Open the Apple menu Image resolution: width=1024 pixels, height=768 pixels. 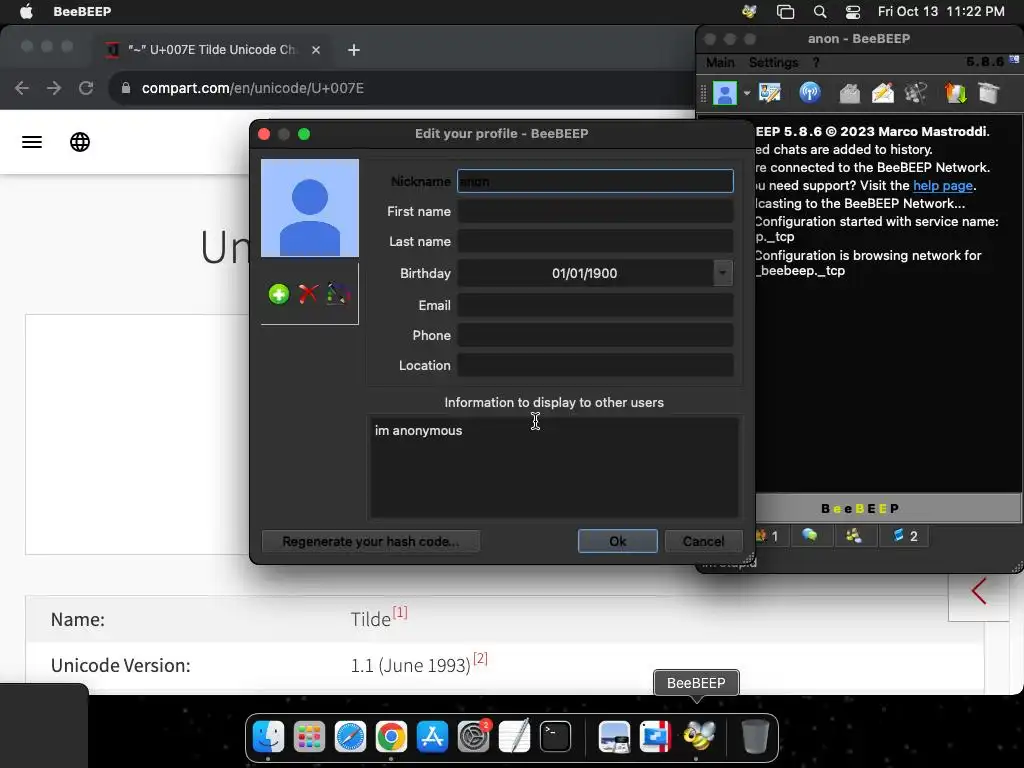point(26,11)
